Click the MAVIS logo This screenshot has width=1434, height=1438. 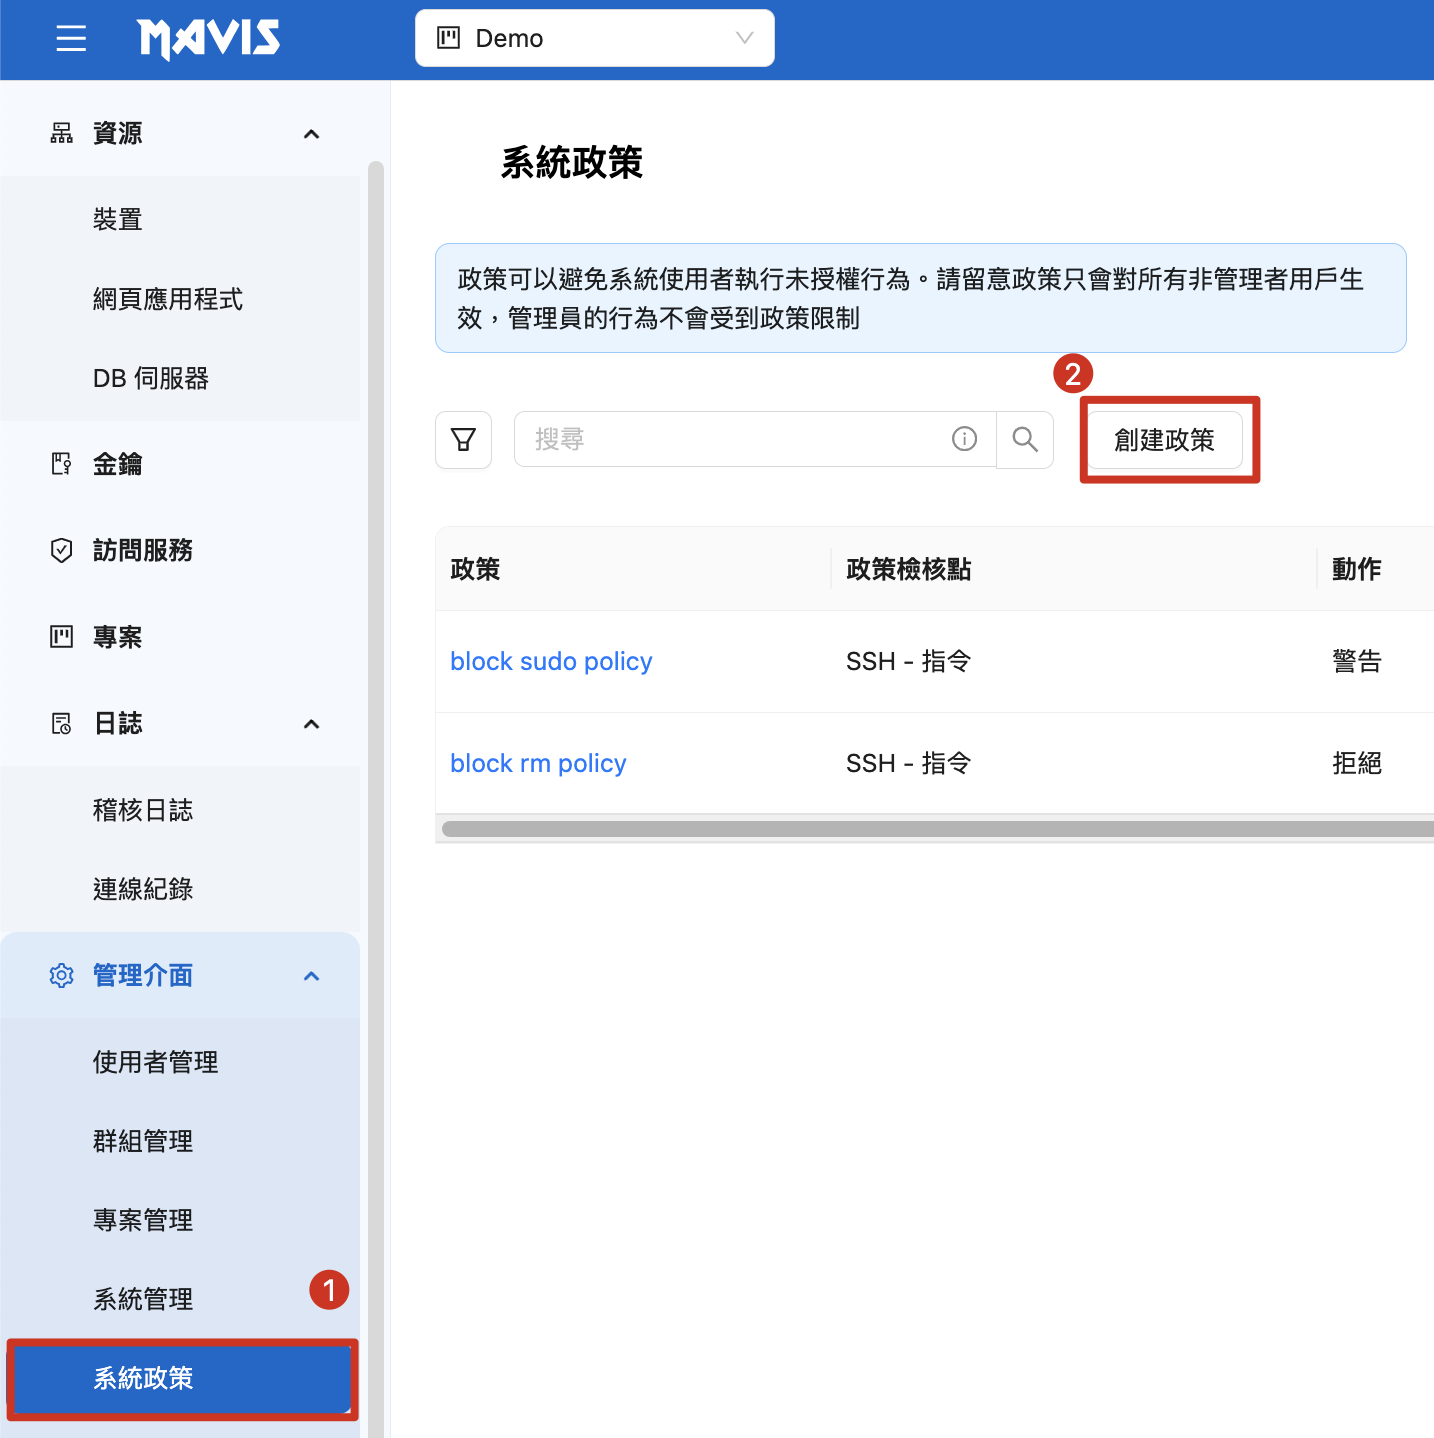pos(208,39)
